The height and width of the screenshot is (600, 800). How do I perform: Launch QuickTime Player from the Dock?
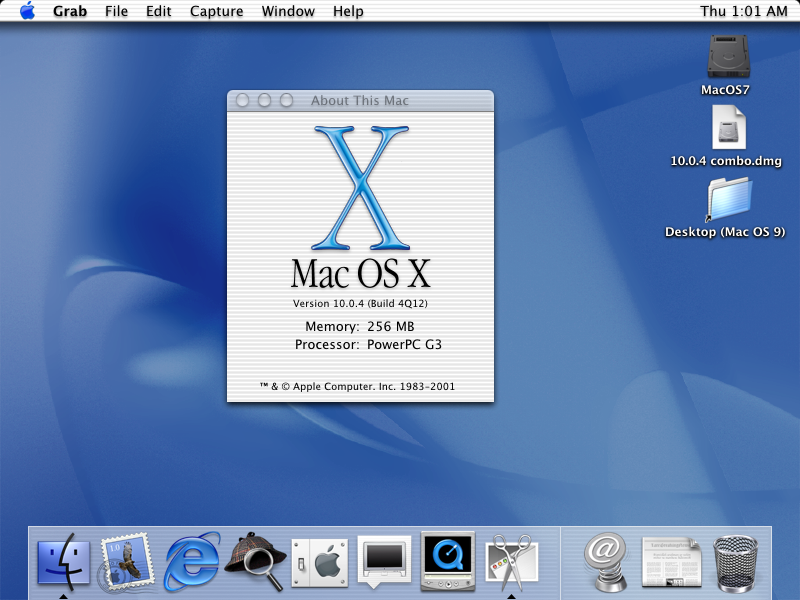[447, 561]
